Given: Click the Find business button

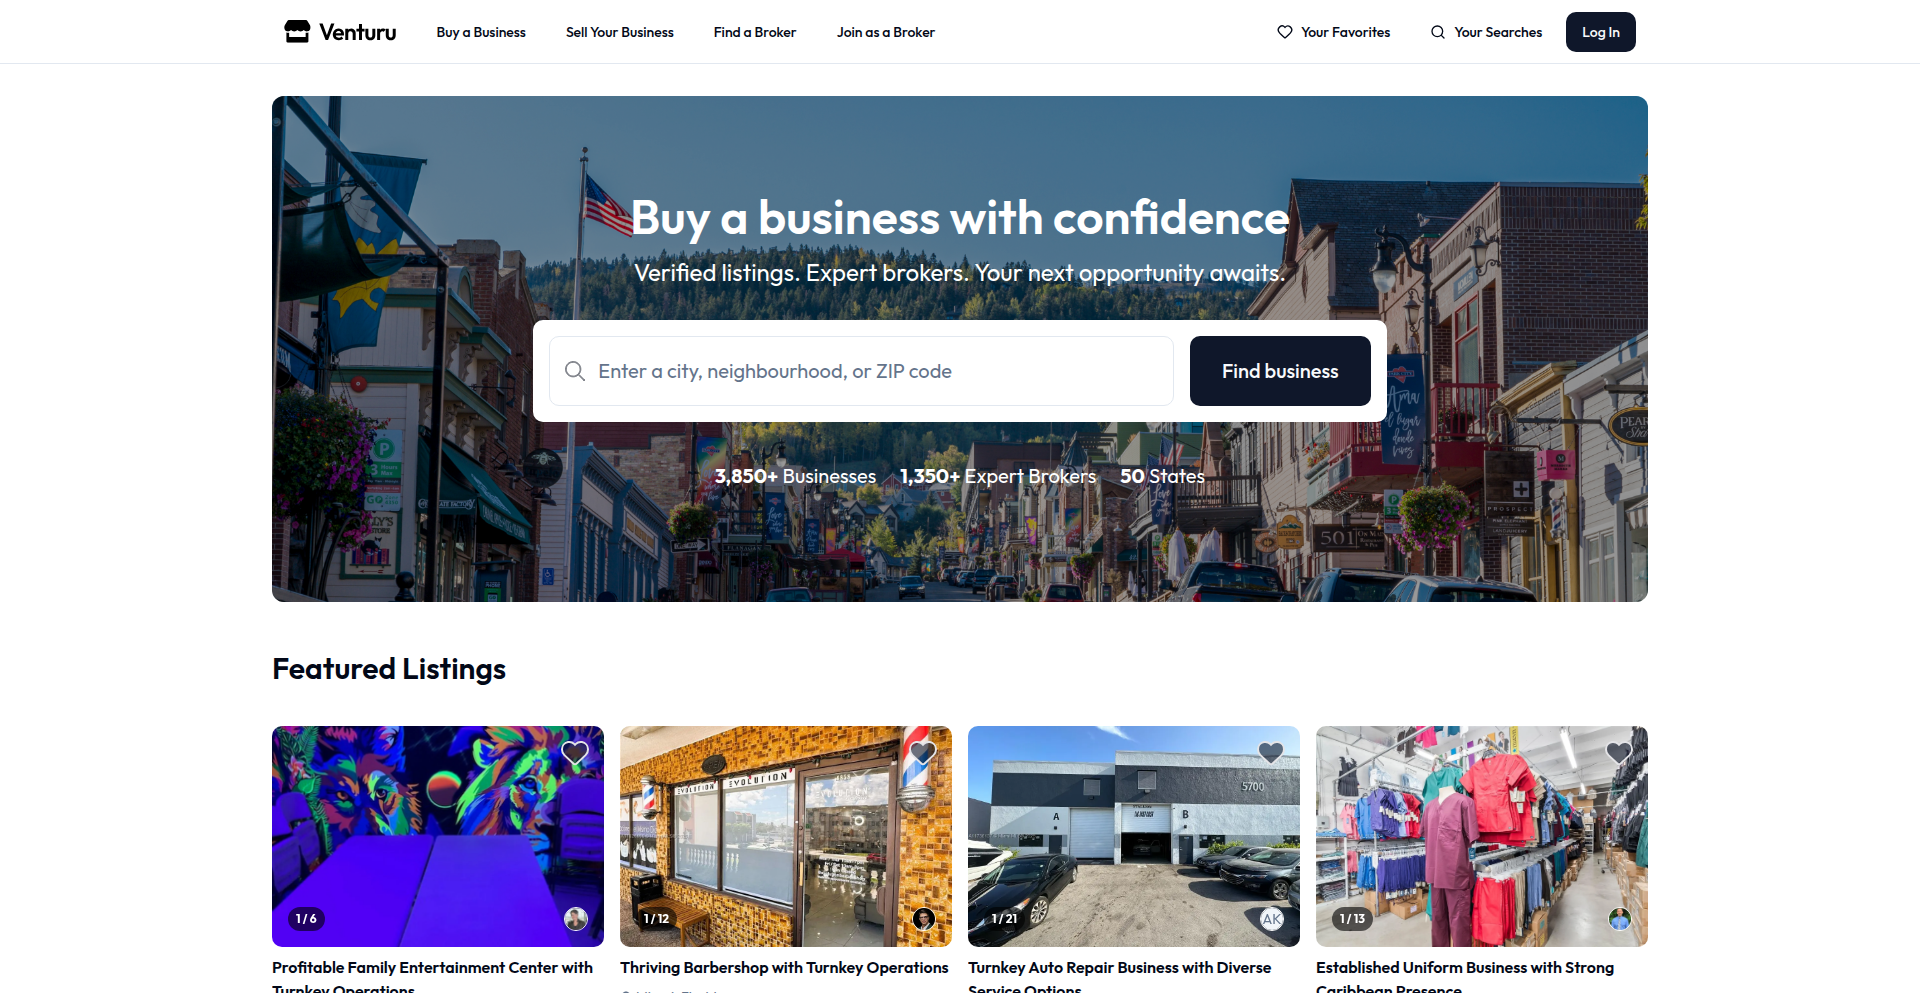Looking at the screenshot, I should (1280, 371).
